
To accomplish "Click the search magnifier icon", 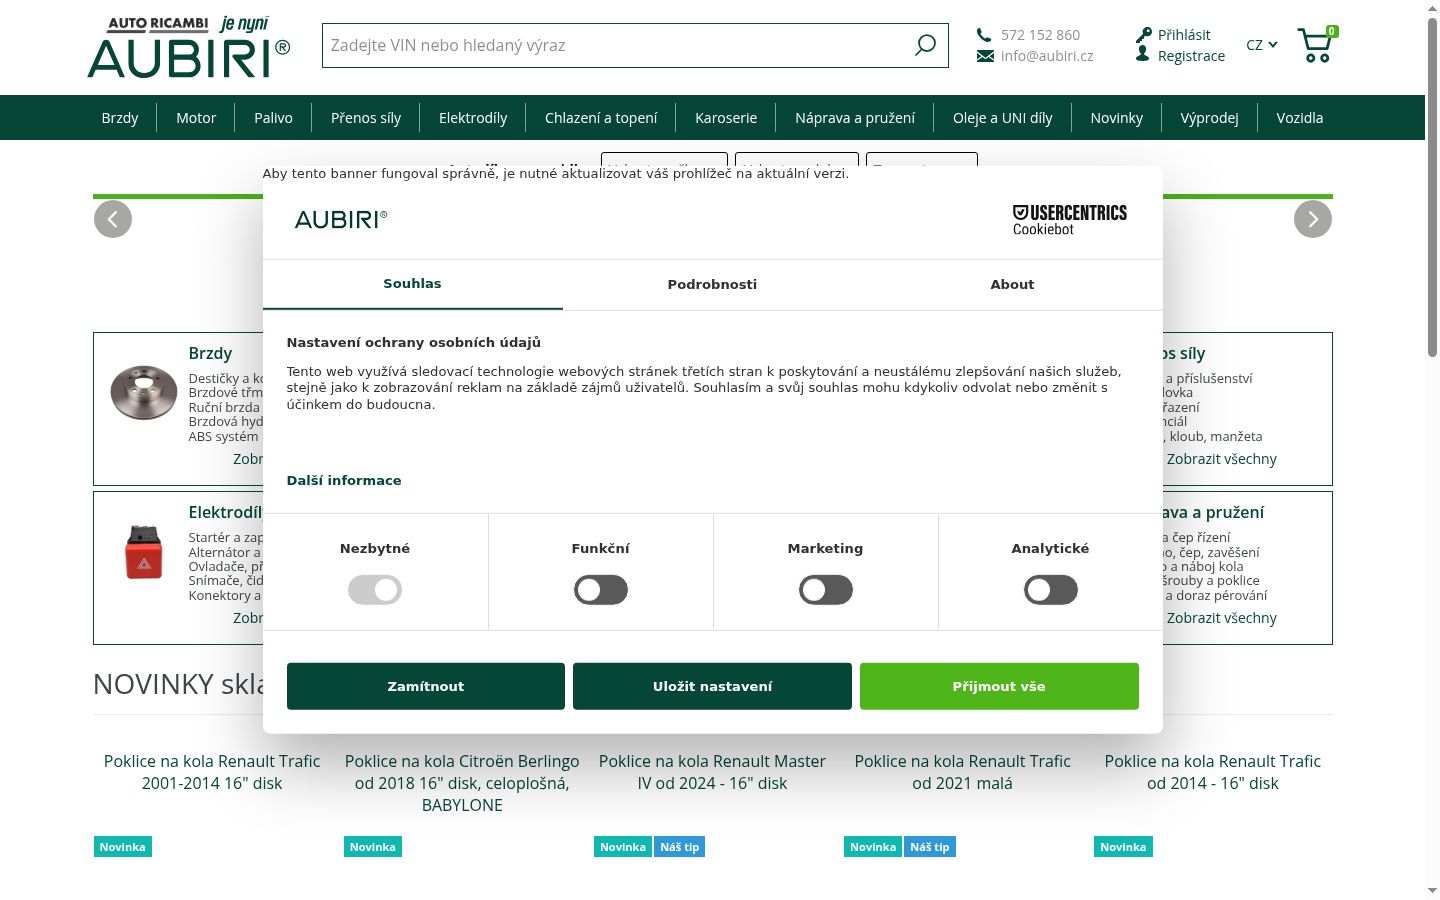I will click(x=926, y=45).
